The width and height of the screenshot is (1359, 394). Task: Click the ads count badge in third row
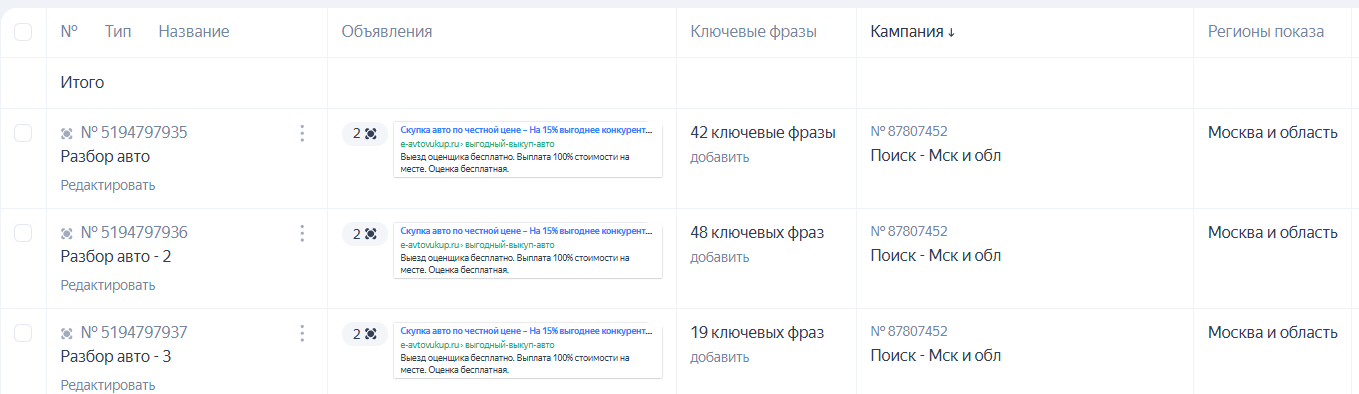[x=364, y=334]
